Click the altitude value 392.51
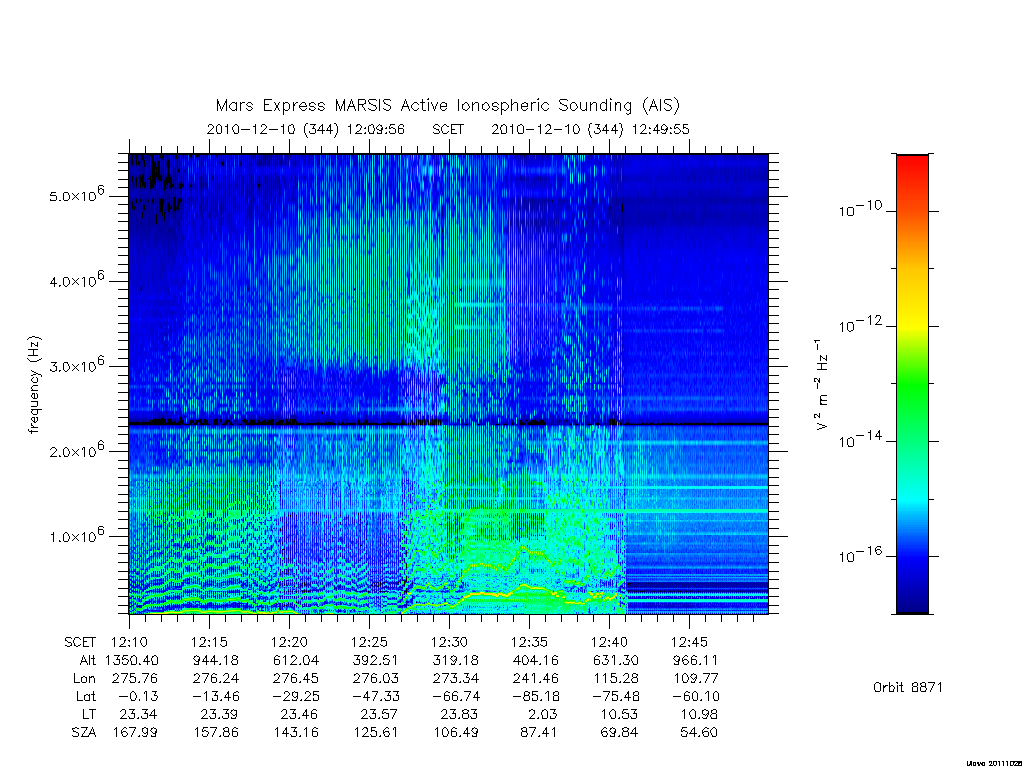 [375, 660]
